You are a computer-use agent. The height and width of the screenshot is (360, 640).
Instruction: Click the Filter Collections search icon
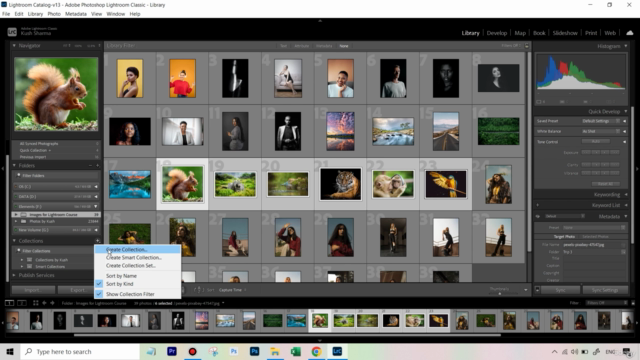[18, 251]
